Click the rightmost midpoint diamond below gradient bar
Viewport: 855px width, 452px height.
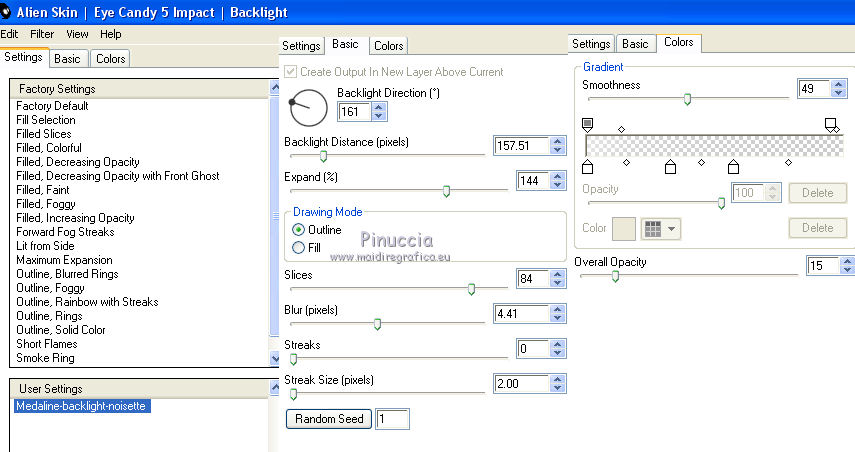pos(788,162)
